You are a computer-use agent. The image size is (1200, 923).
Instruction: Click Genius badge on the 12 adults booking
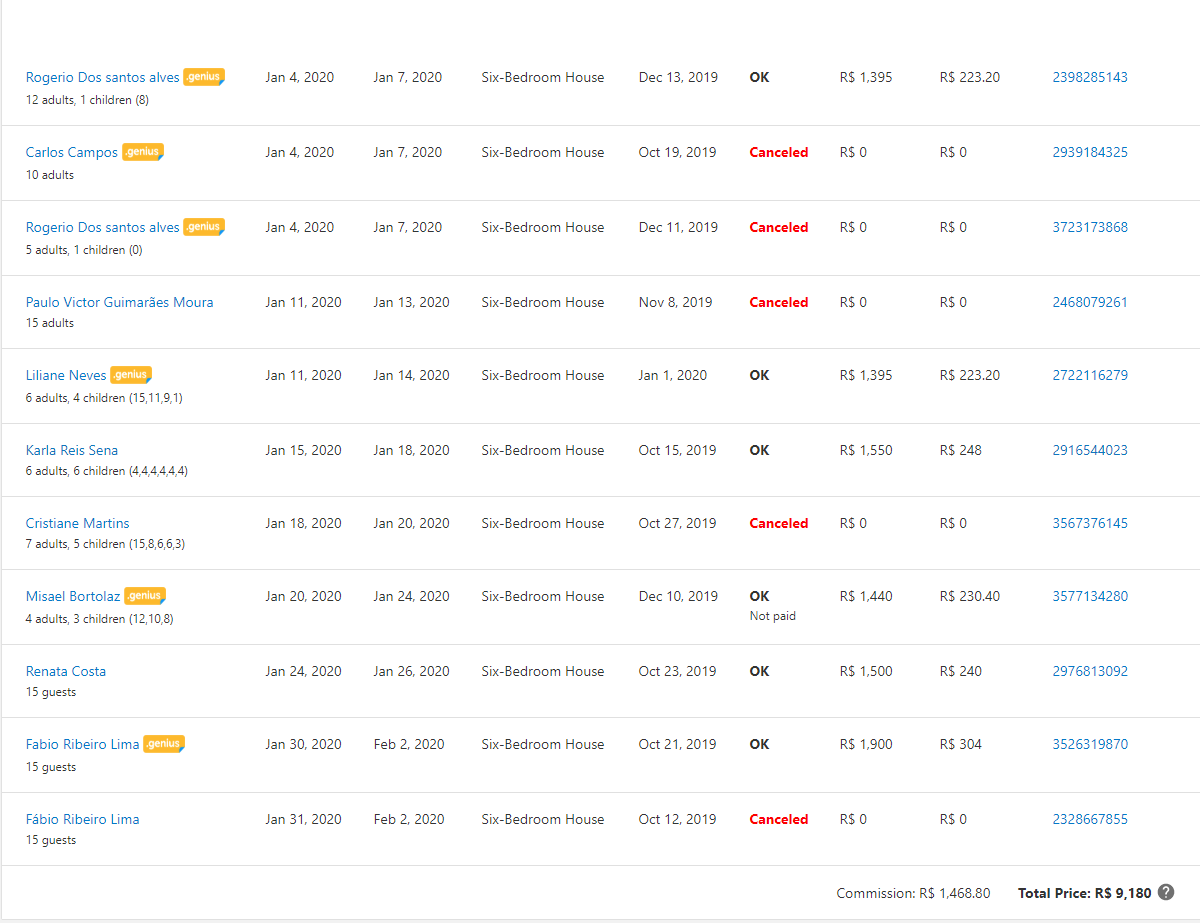pos(204,77)
